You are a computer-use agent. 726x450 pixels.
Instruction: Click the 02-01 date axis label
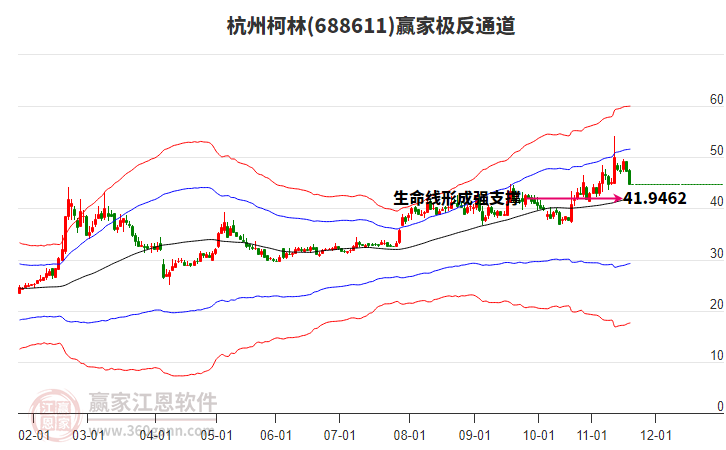tap(34, 436)
